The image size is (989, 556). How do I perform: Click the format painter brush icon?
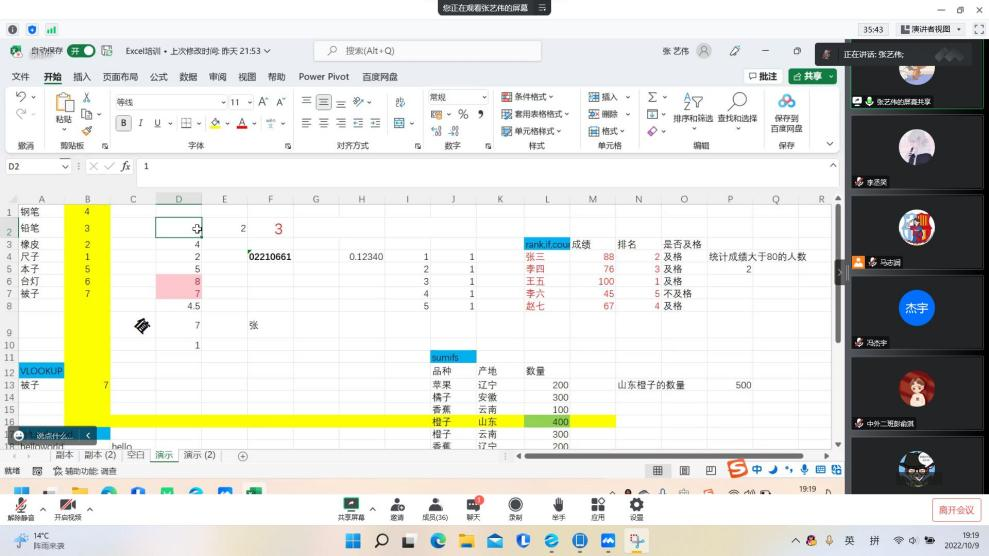point(86,130)
